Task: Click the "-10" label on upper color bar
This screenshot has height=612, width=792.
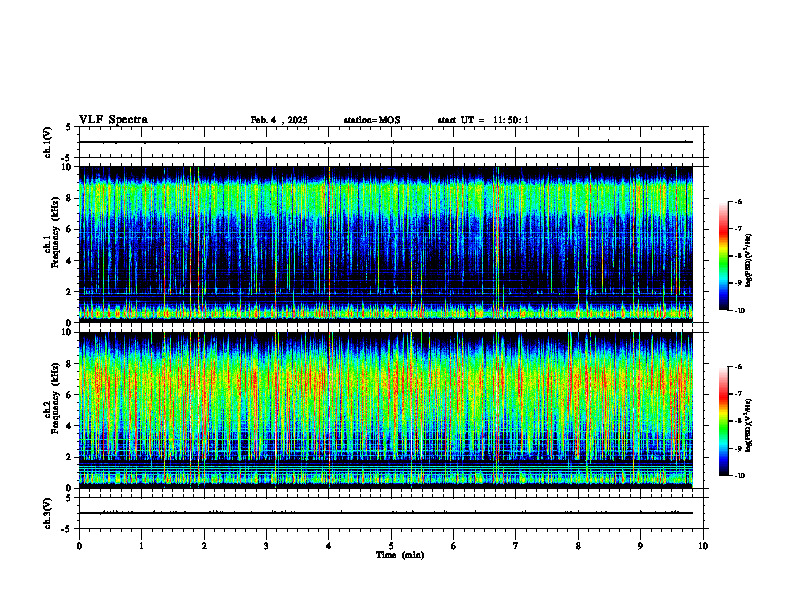Action: coord(739,311)
